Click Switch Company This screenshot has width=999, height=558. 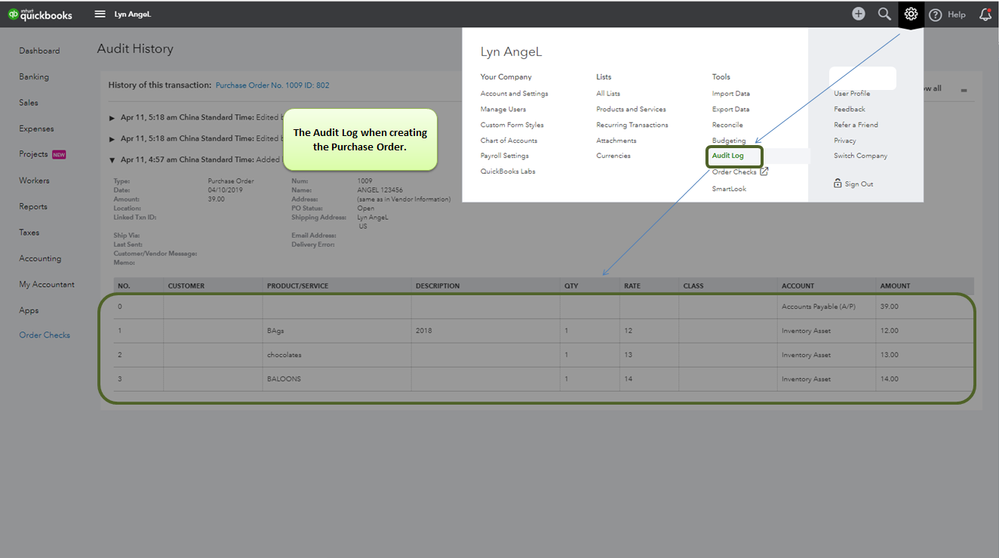click(x=860, y=155)
